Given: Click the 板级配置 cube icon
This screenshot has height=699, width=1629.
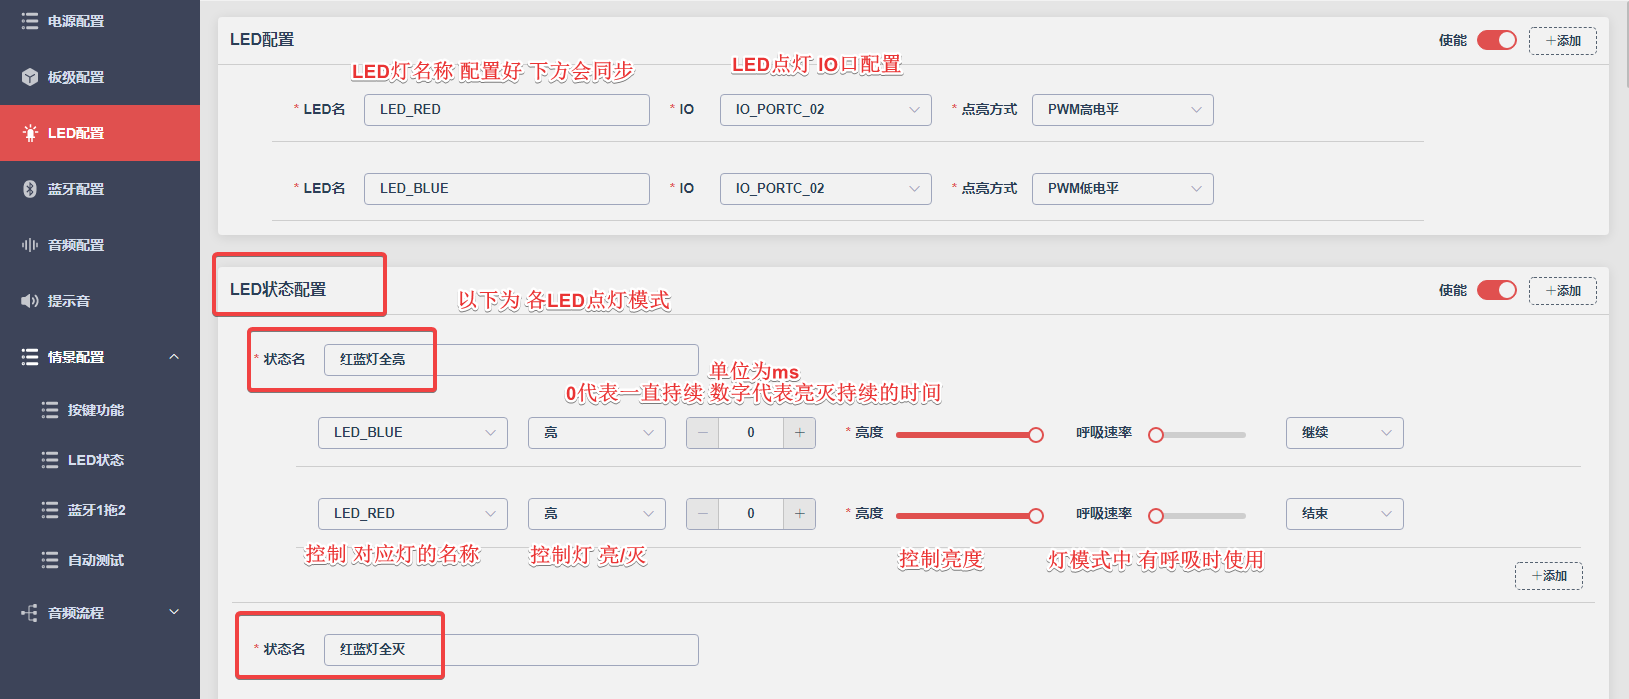Looking at the screenshot, I should coord(30,77).
